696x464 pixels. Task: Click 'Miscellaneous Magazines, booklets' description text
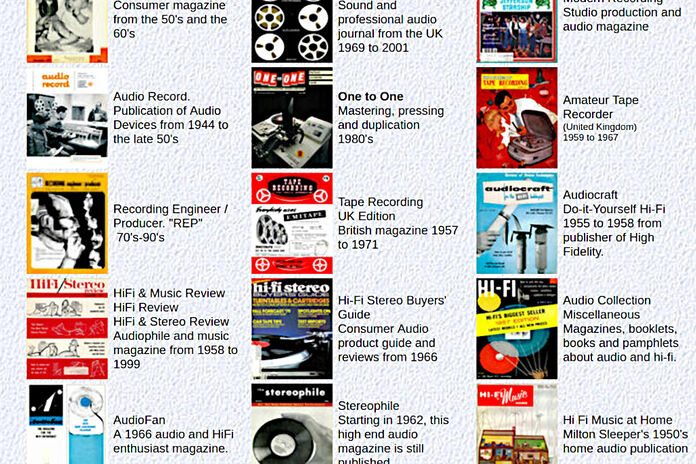coord(621,336)
